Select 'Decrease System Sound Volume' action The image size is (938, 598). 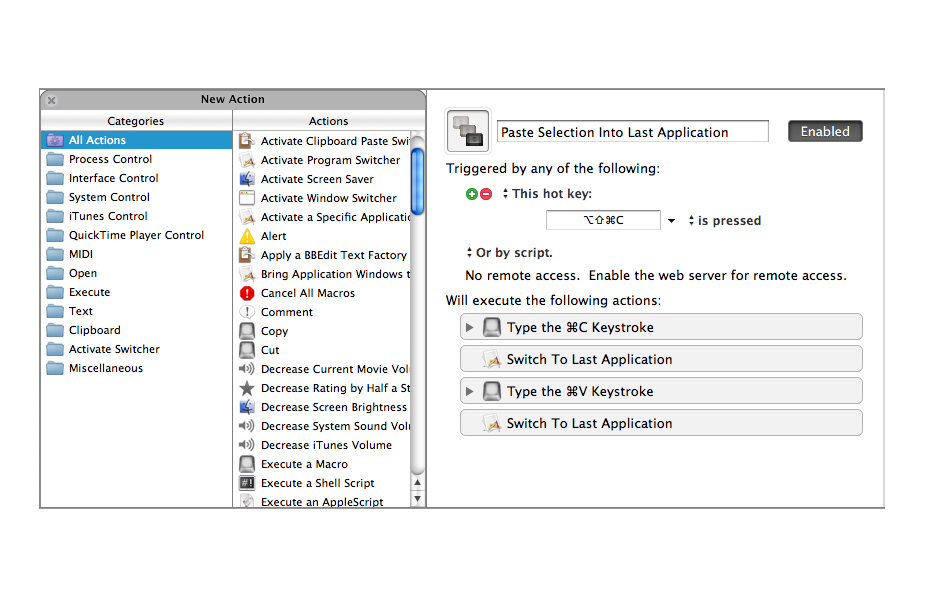323,426
